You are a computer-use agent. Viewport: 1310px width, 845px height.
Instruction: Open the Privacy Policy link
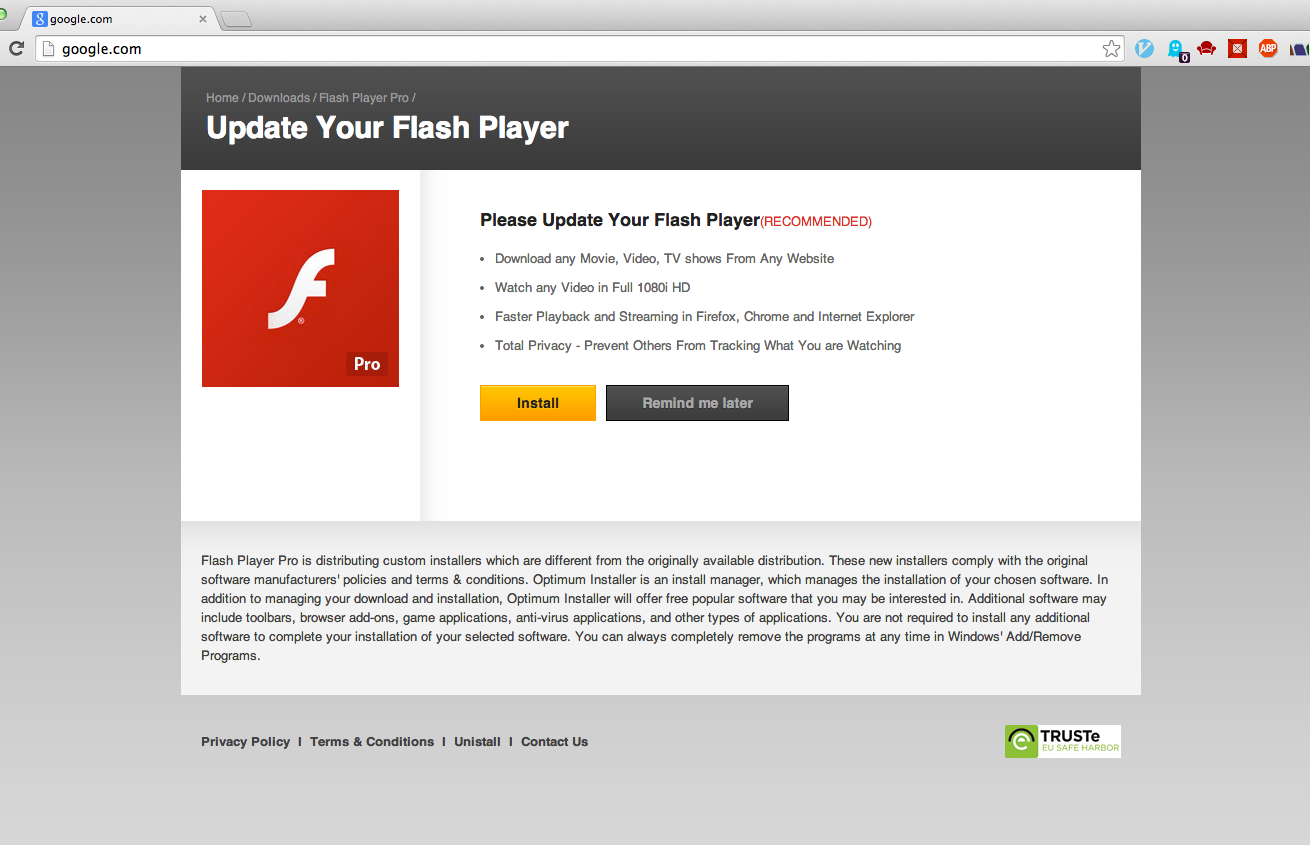(245, 742)
